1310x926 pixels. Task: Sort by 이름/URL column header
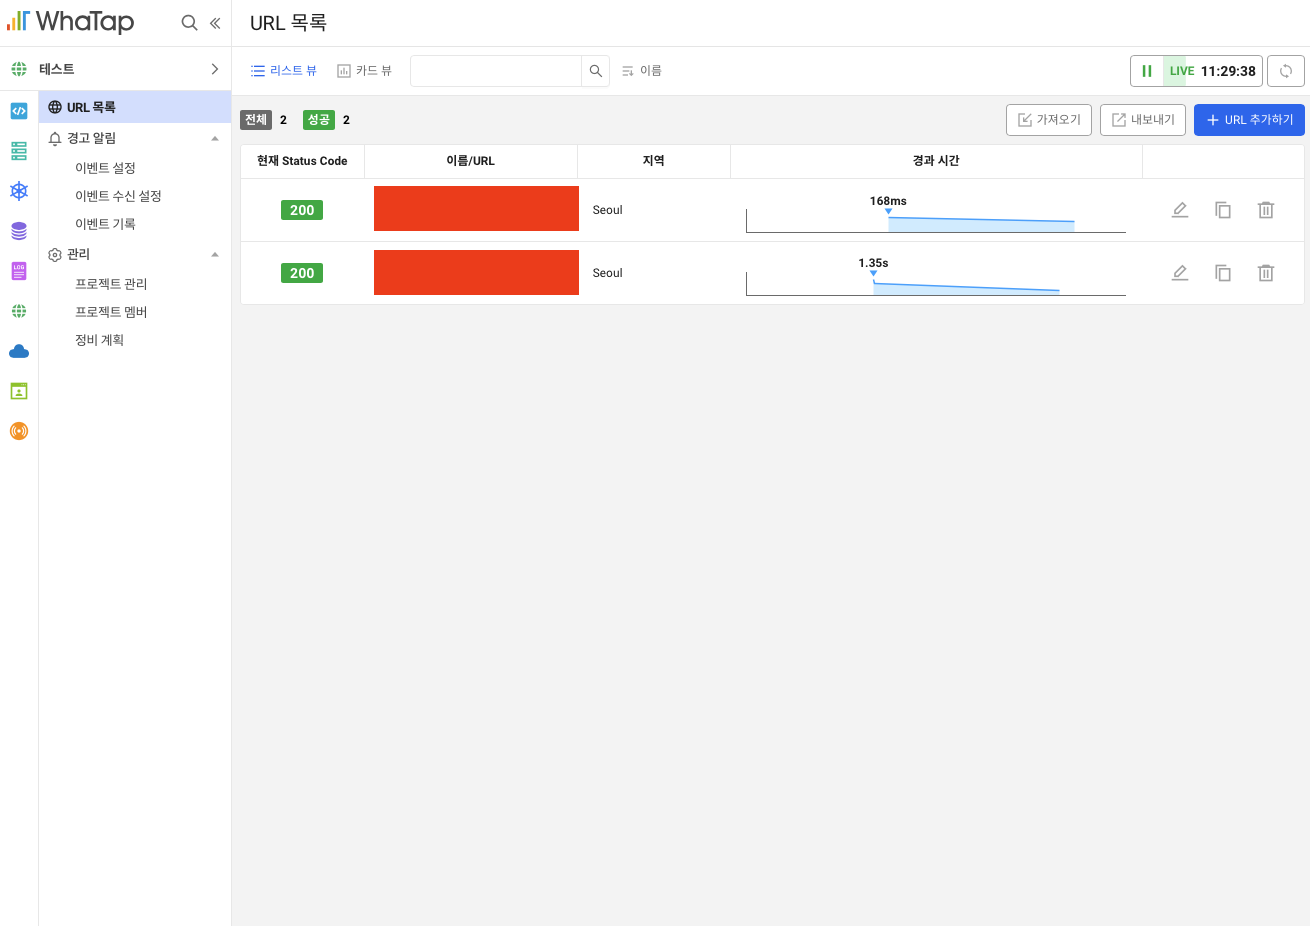(470, 161)
